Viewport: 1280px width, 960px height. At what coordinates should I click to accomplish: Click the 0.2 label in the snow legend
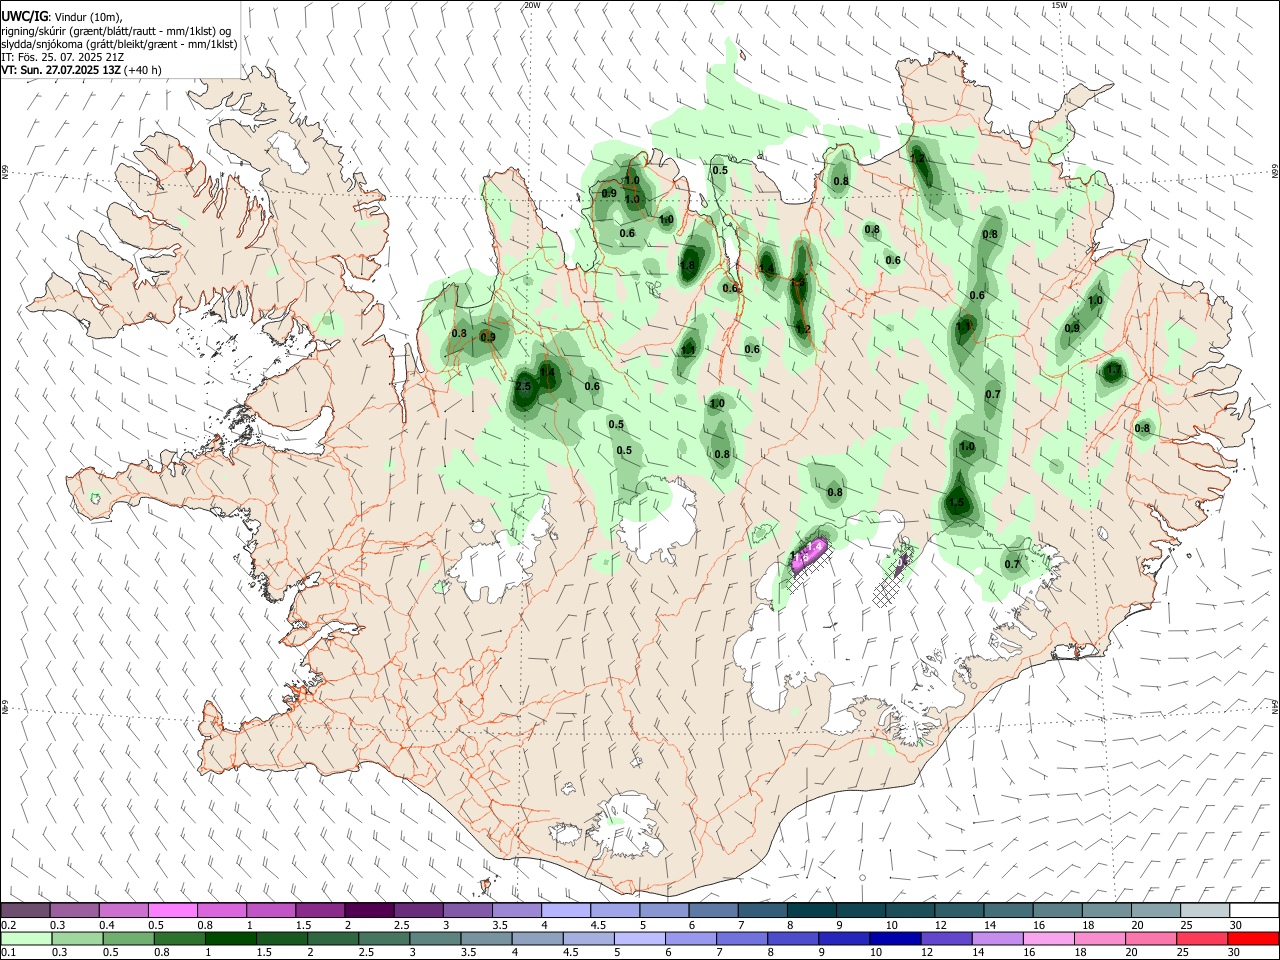8,924
